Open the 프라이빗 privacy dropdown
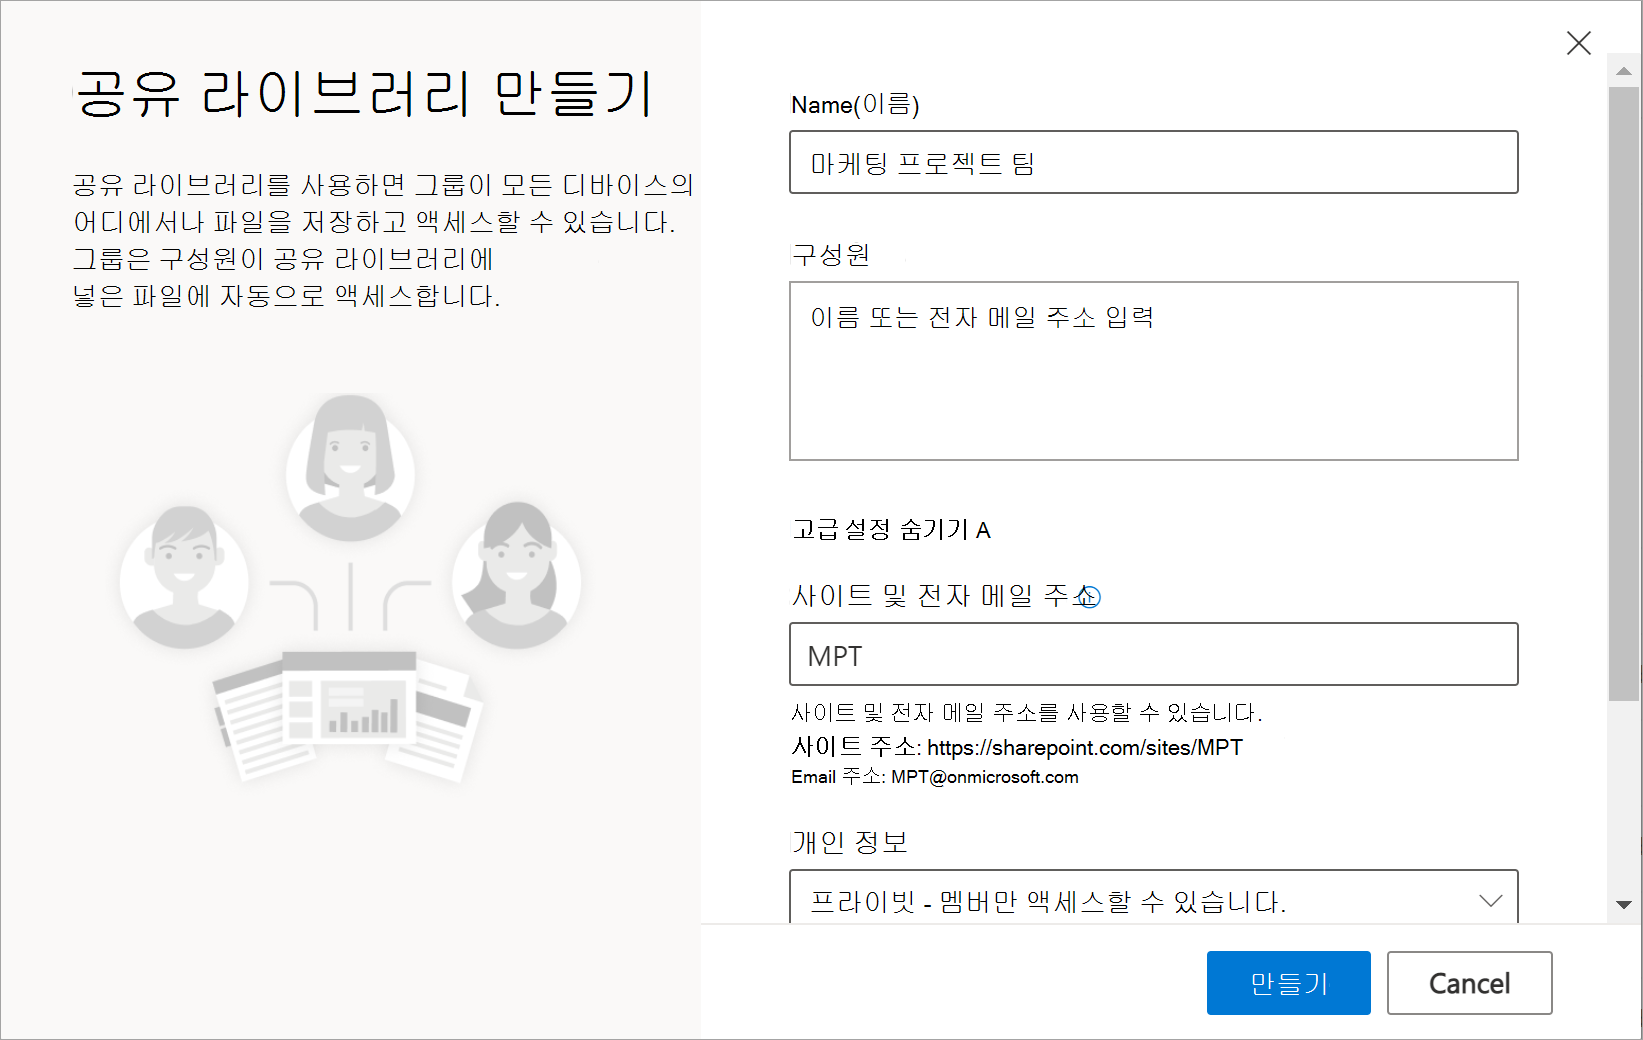This screenshot has width=1643, height=1040. pos(1153,897)
